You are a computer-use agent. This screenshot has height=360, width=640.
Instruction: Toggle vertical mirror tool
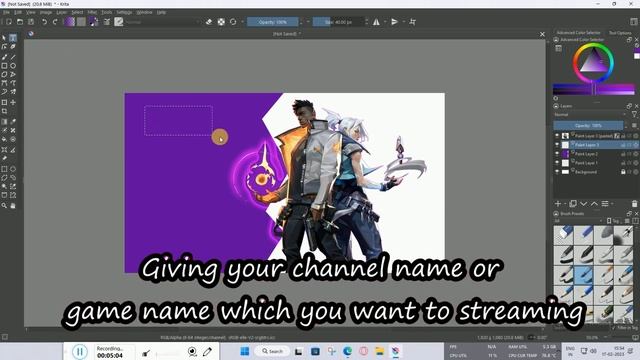tap(394, 22)
